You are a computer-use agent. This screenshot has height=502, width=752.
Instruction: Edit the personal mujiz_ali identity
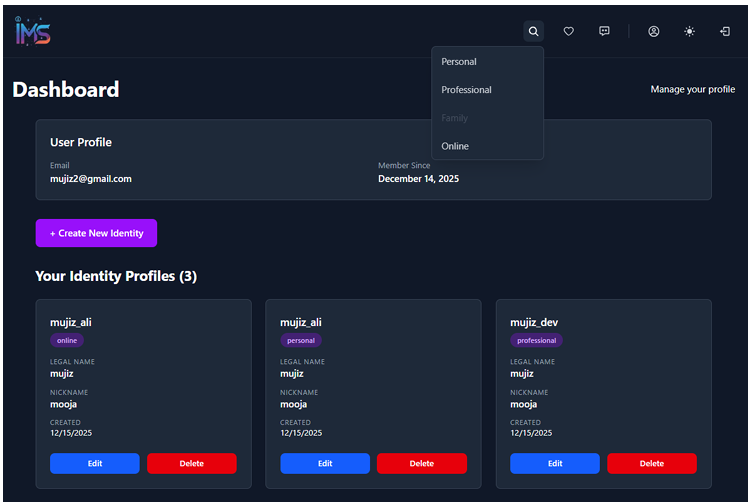325,463
